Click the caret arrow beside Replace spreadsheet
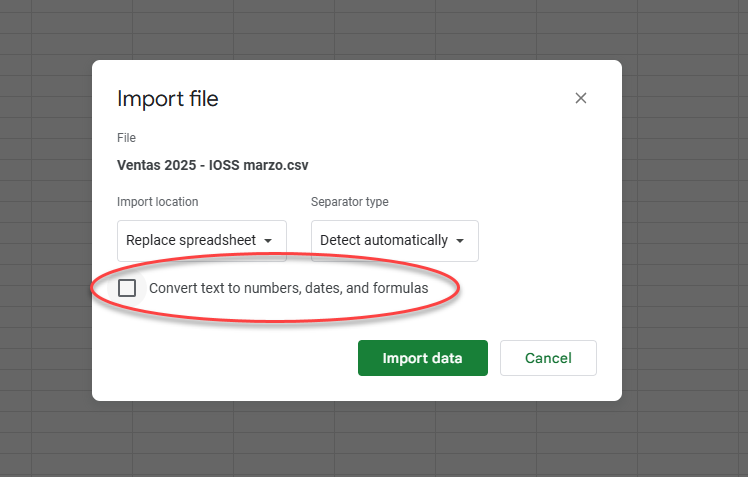The height and width of the screenshot is (477, 748). (268, 241)
